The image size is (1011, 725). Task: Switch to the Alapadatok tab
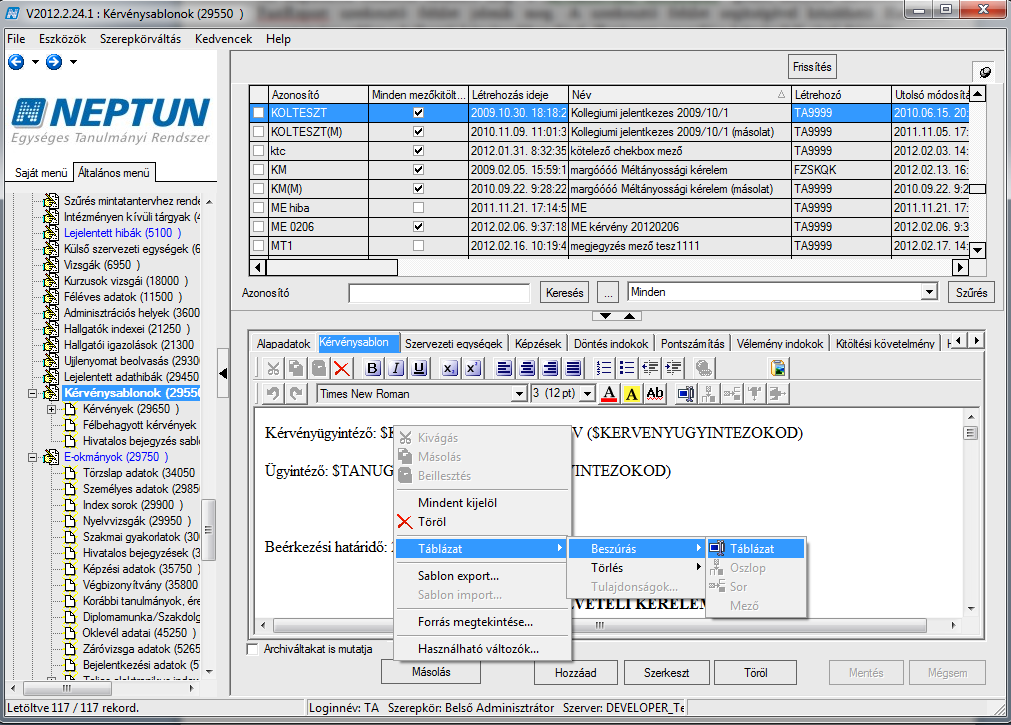(284, 344)
